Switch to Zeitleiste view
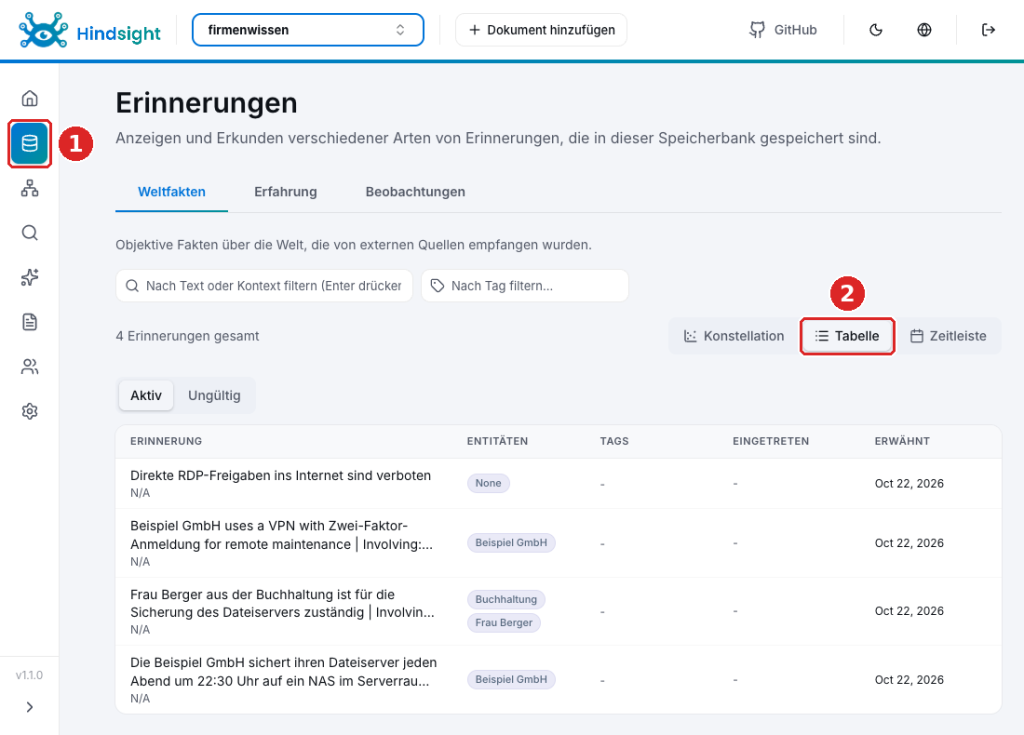Screen dimensions: 1024x735 point(948,336)
